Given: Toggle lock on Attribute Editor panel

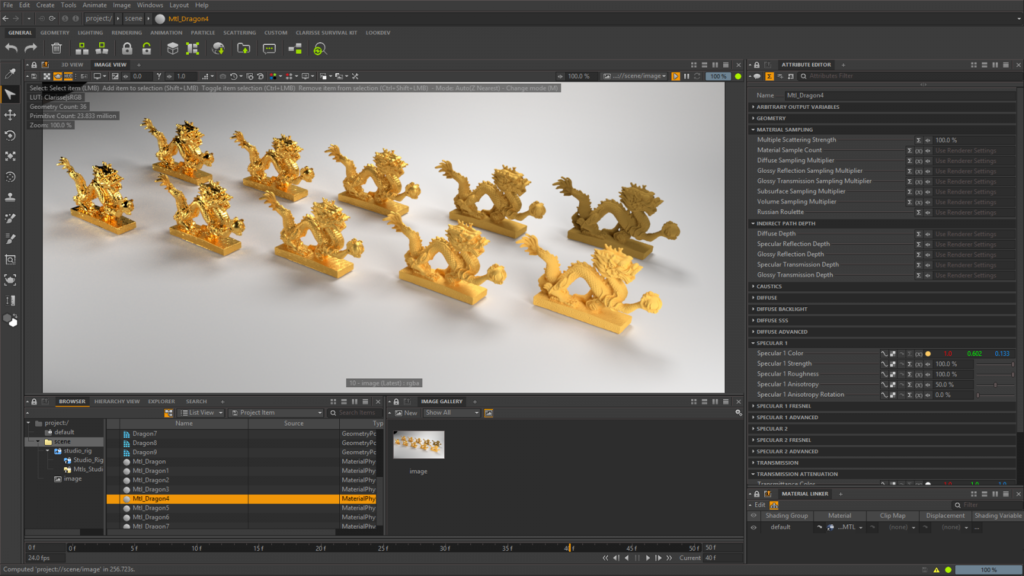Looking at the screenshot, I should [757, 65].
